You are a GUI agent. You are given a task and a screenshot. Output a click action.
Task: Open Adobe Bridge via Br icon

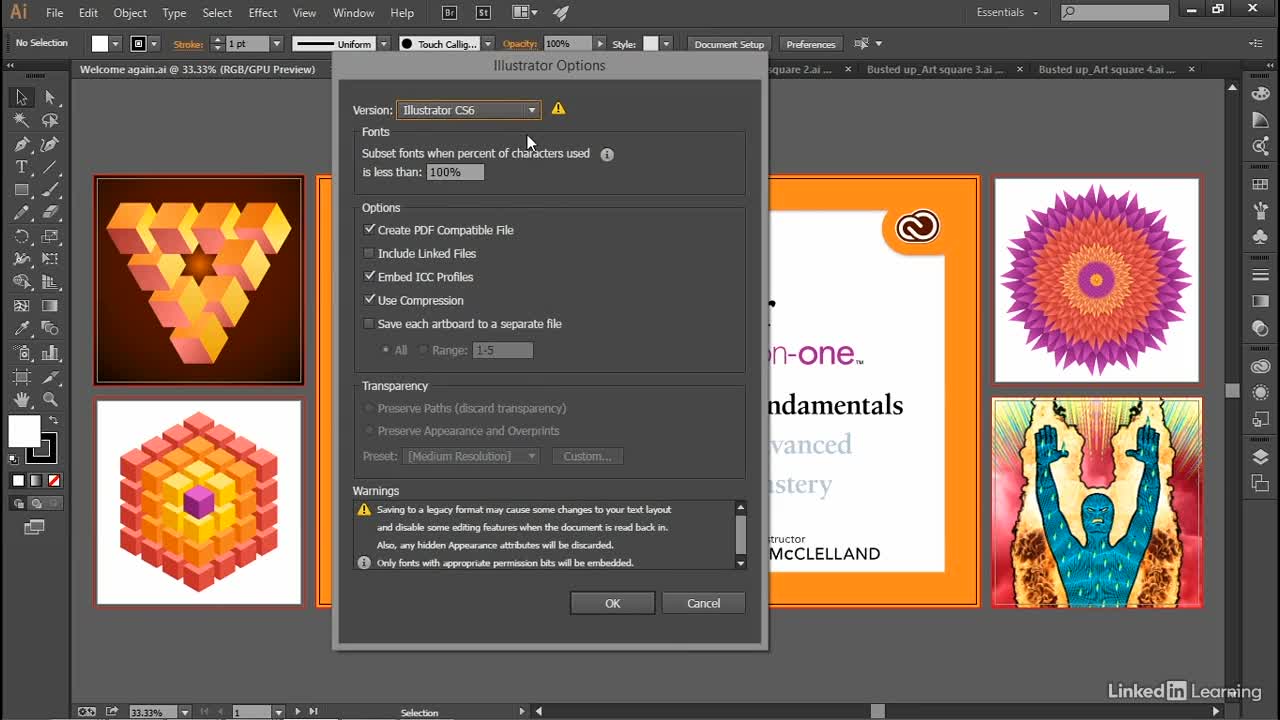(x=451, y=13)
